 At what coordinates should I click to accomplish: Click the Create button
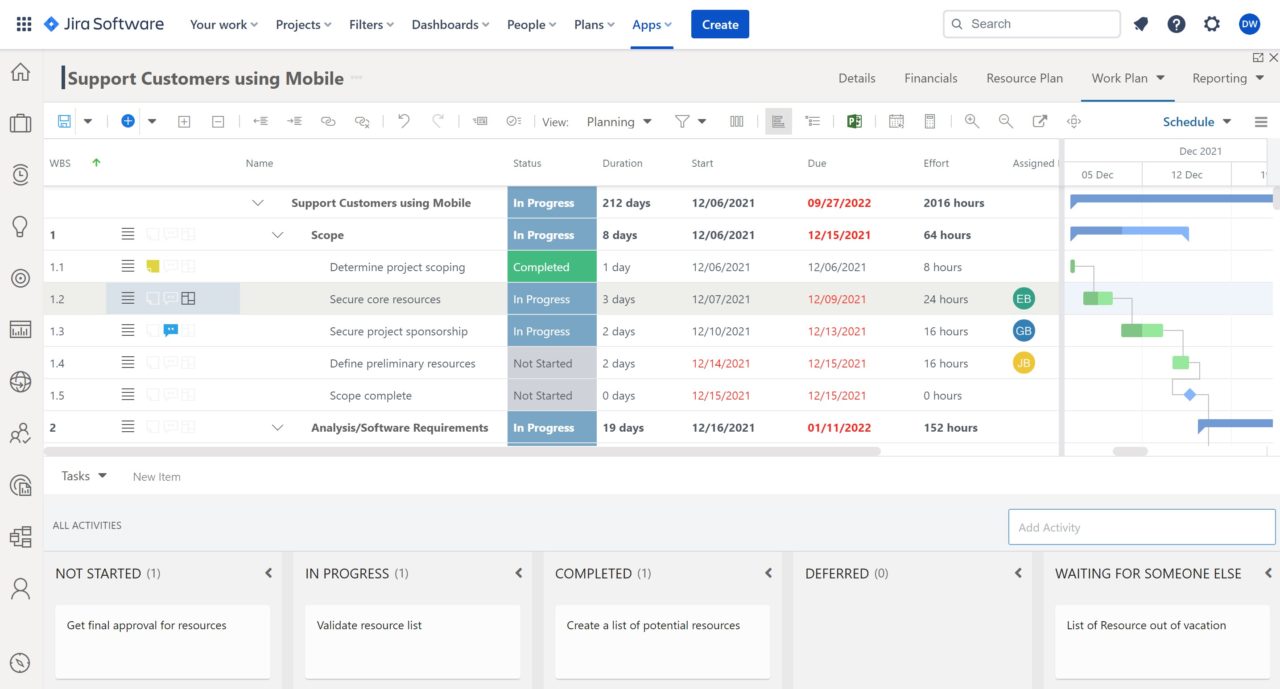click(719, 23)
